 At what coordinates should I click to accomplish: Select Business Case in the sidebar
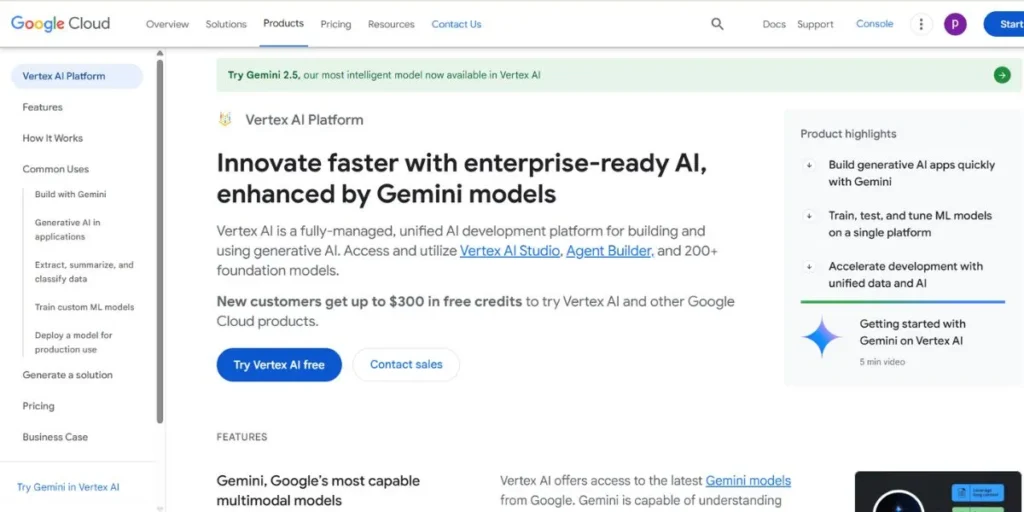click(55, 437)
